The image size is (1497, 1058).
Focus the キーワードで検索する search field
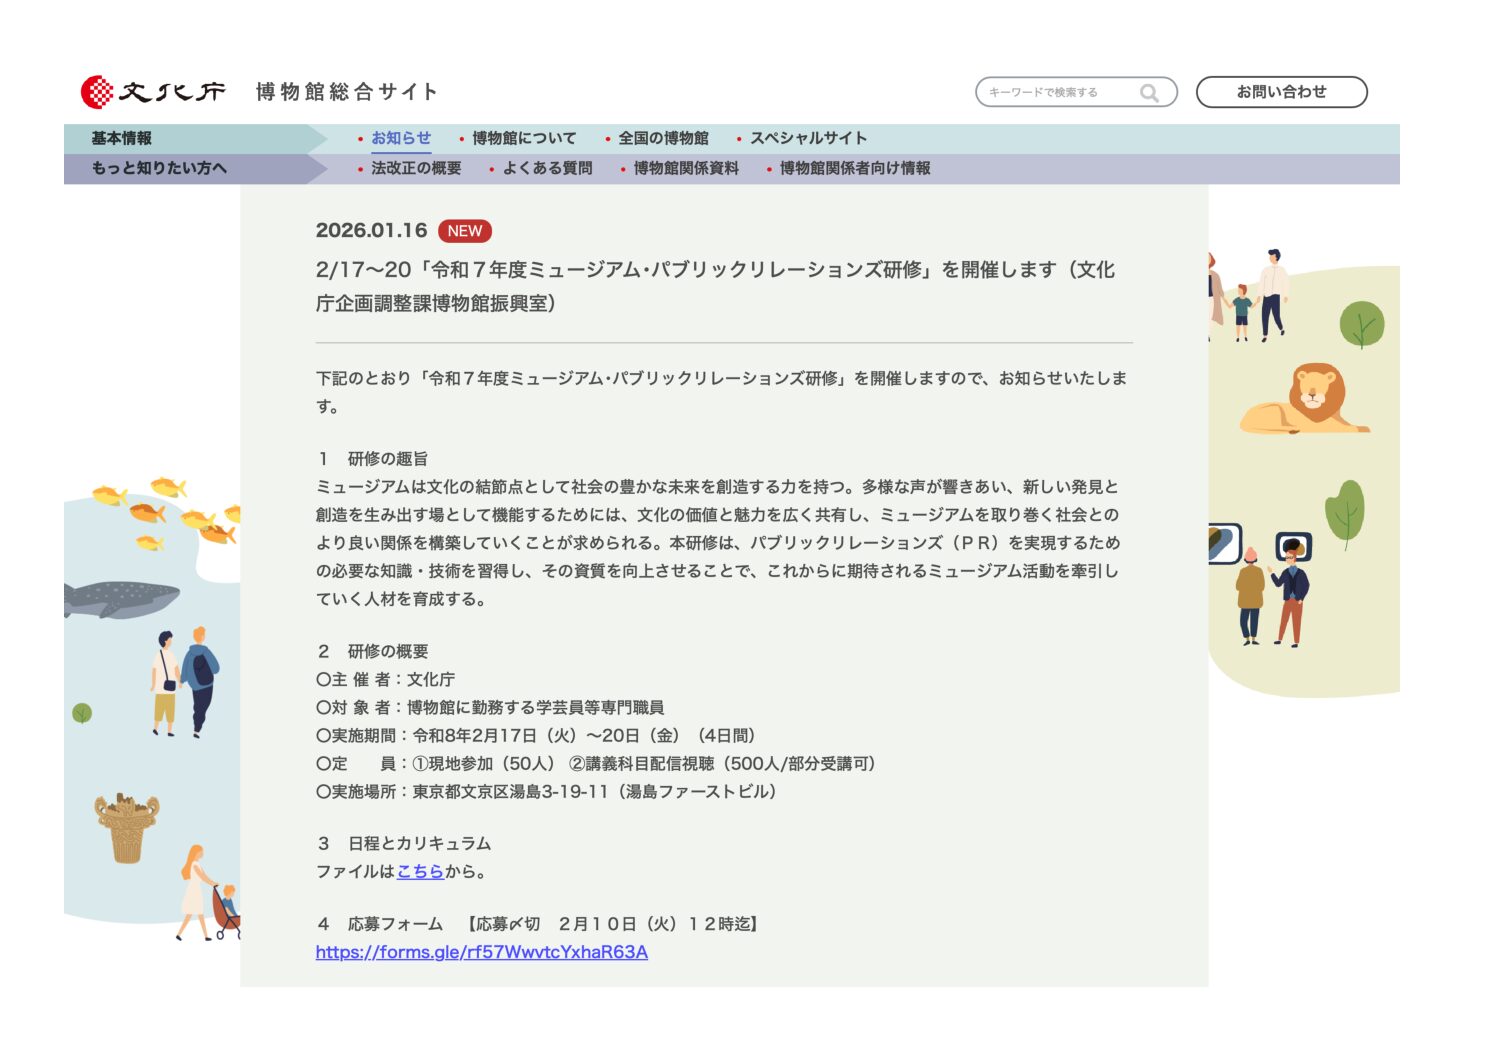[x=1058, y=93]
